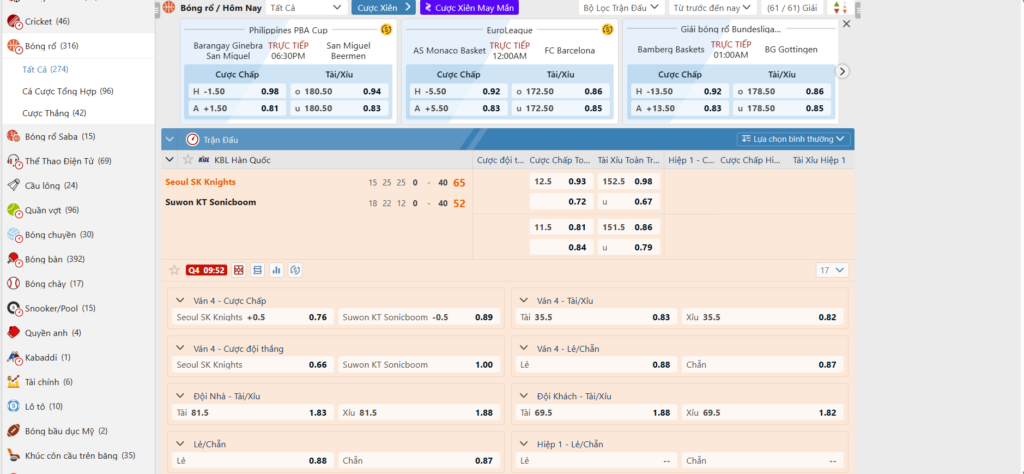Click the Tài chính finance chart icon
This screenshot has width=1024, height=474.
pos(13,381)
